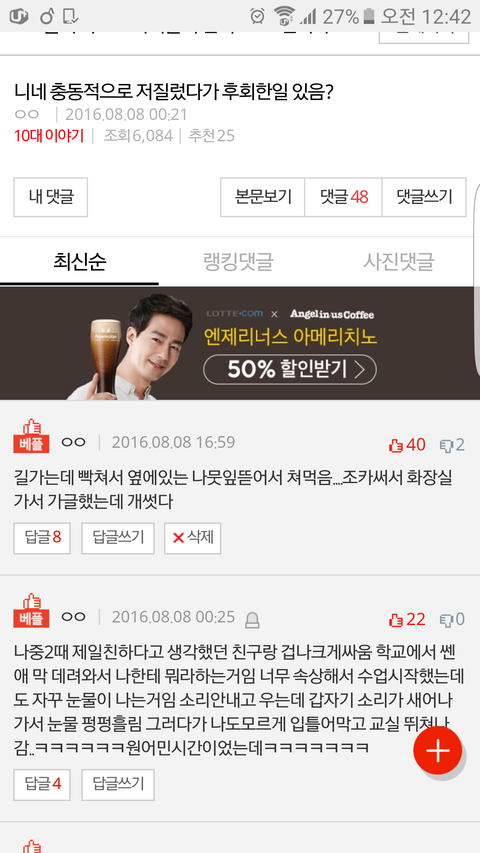Tap 댓글쓰기 to write a comment
This screenshot has height=853, width=480.
[x=424, y=197]
